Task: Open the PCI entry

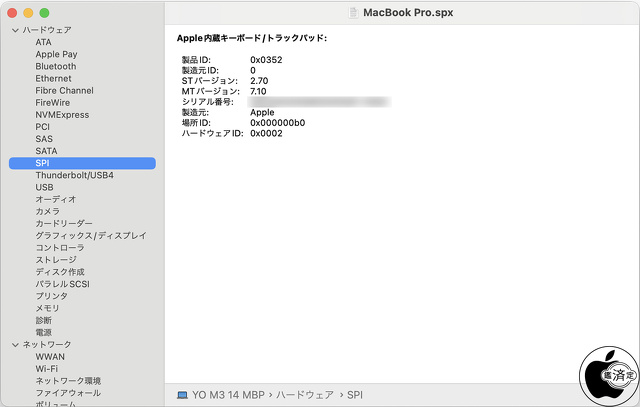Action: tap(42, 127)
